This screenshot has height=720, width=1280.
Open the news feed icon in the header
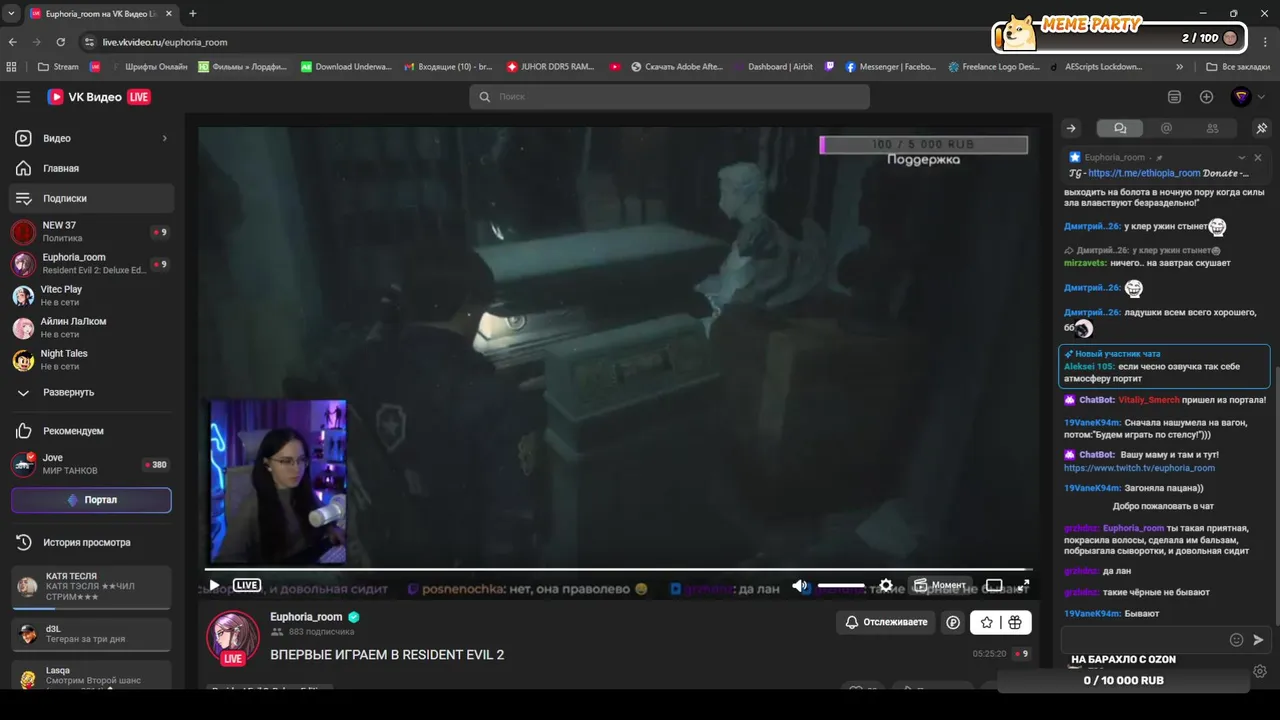click(x=1174, y=97)
